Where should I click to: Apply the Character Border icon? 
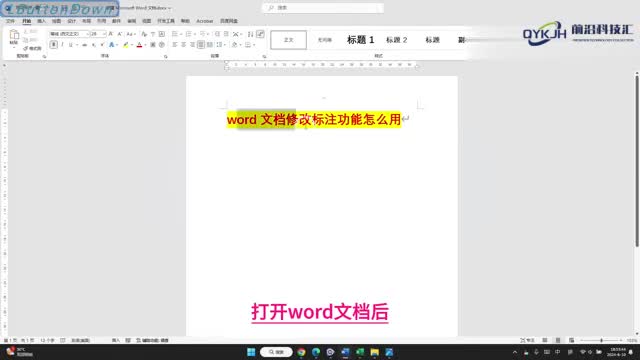[162, 34]
